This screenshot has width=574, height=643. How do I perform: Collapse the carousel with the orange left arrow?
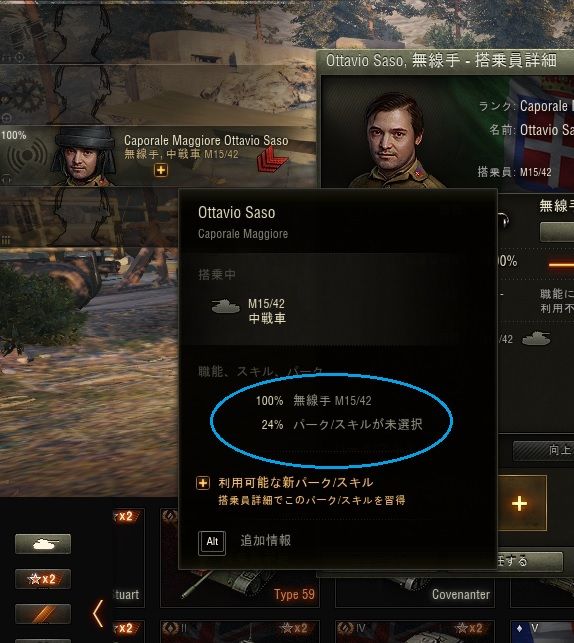coord(98,613)
